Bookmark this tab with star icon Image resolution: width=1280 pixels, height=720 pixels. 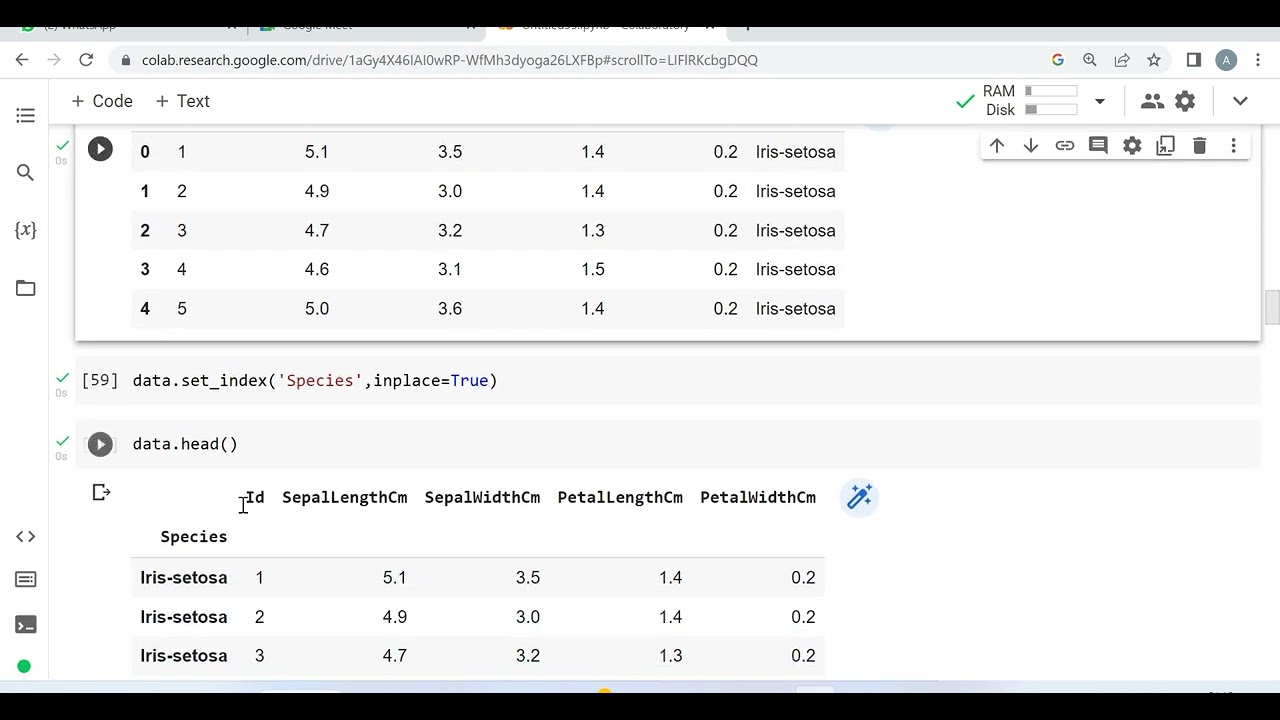click(x=1154, y=60)
